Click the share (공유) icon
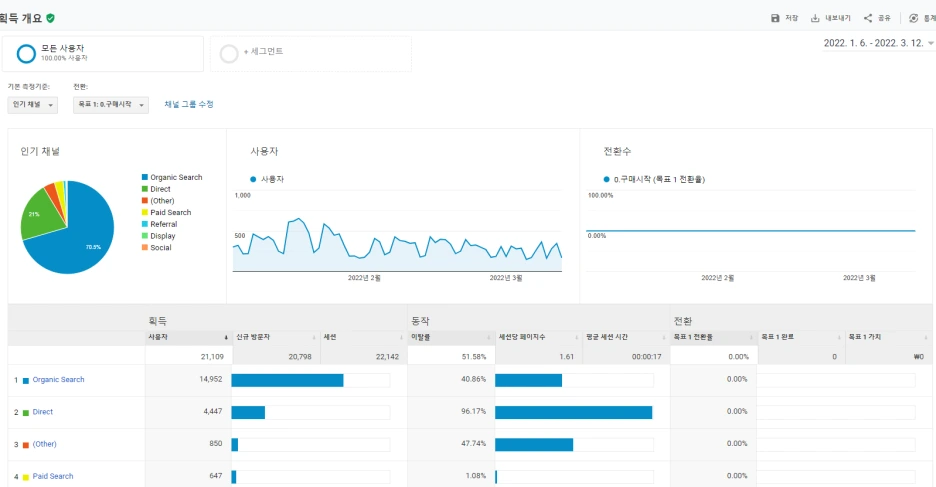Screen dimensions: 936x487 [868, 18]
